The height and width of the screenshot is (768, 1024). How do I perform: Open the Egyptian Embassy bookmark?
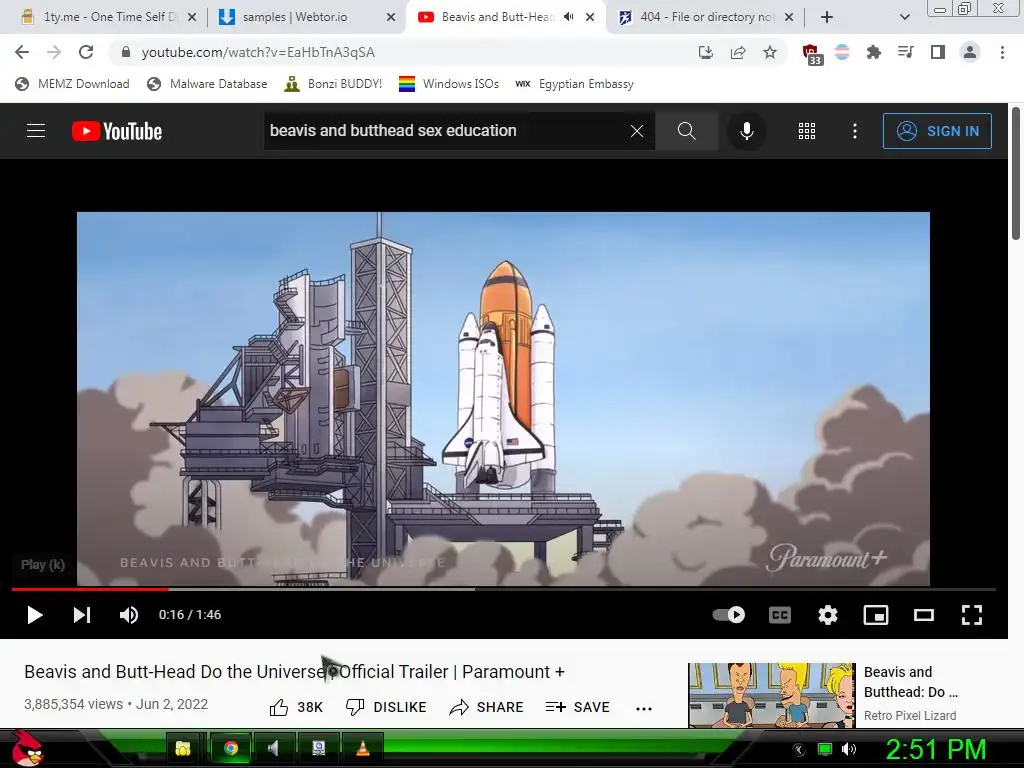(574, 84)
